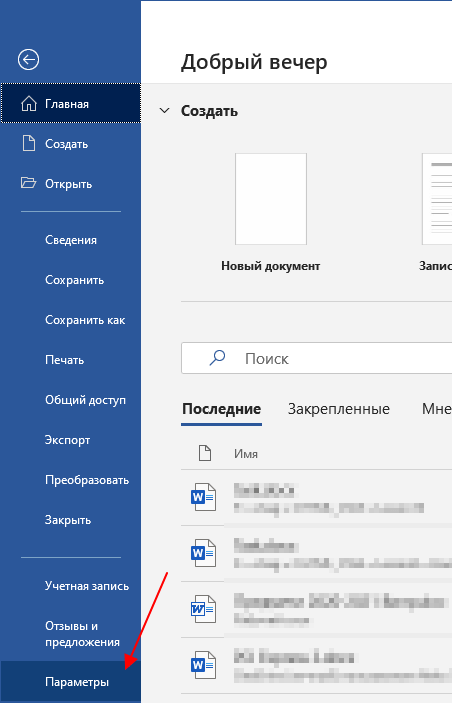Click the open folder icon beside Открыть
The image size is (452, 703).
click(28, 183)
